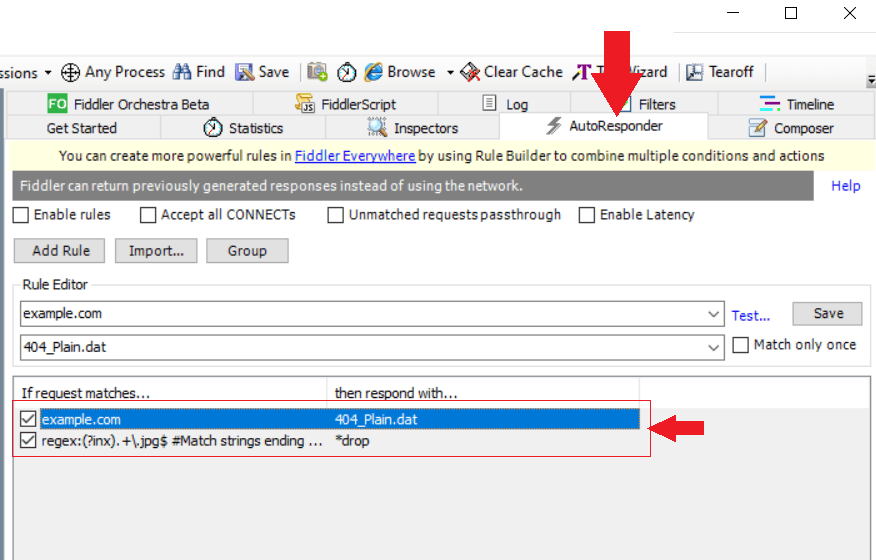This screenshot has width=876, height=560.
Task: Toggle the Unmatched requests passthrough checkbox
Action: 335,215
